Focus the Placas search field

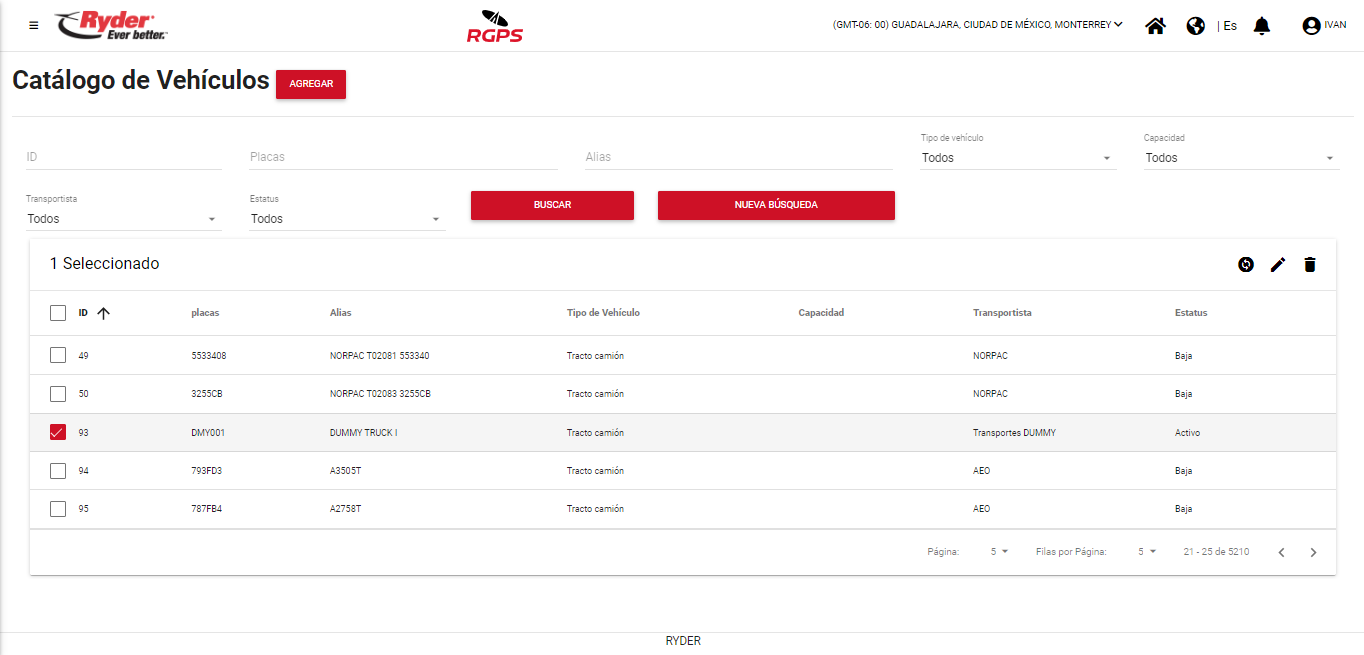403,157
